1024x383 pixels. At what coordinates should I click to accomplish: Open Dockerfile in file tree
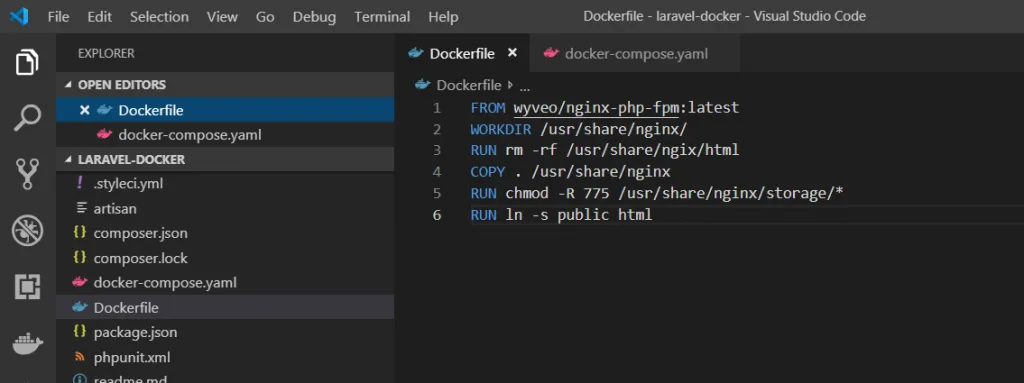225,307
